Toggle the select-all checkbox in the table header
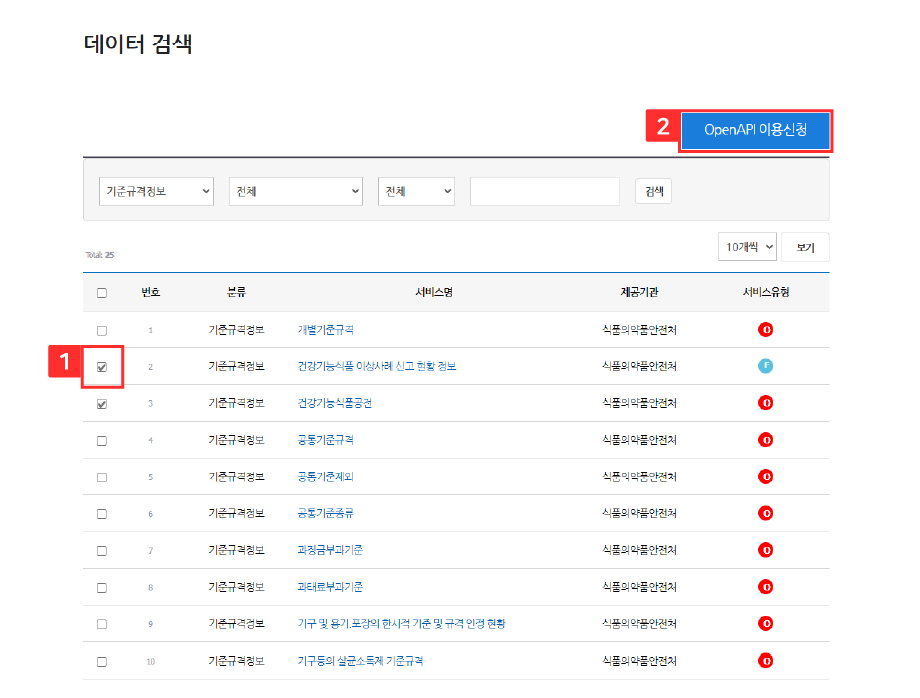Image resolution: width=920 pixels, height=698 pixels. pyautogui.click(x=102, y=293)
